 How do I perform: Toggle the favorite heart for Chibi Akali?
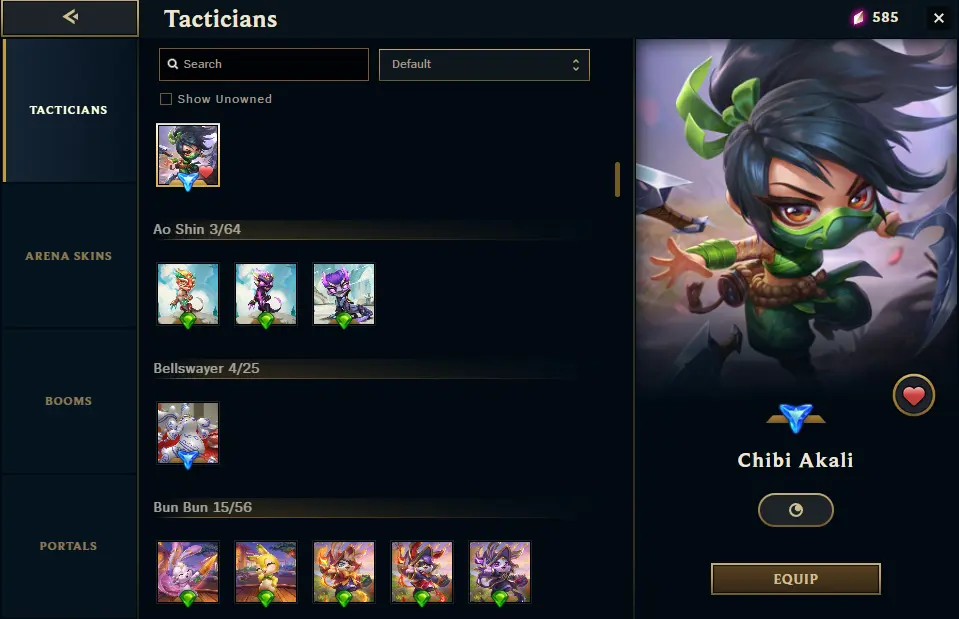click(914, 395)
